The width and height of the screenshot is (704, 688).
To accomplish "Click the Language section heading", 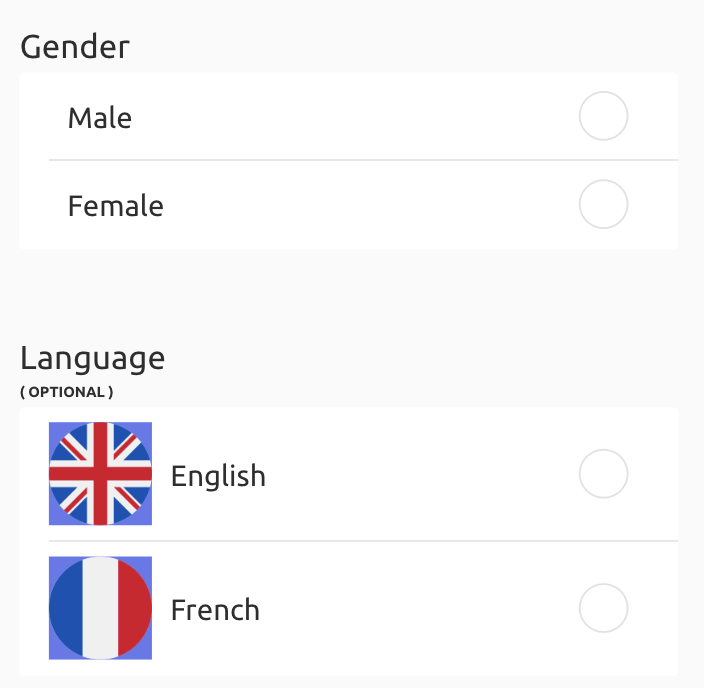I will (92, 357).
